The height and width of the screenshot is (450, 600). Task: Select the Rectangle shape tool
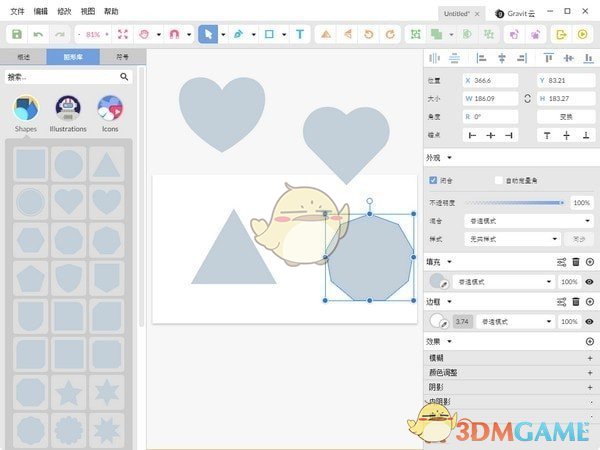[269, 34]
